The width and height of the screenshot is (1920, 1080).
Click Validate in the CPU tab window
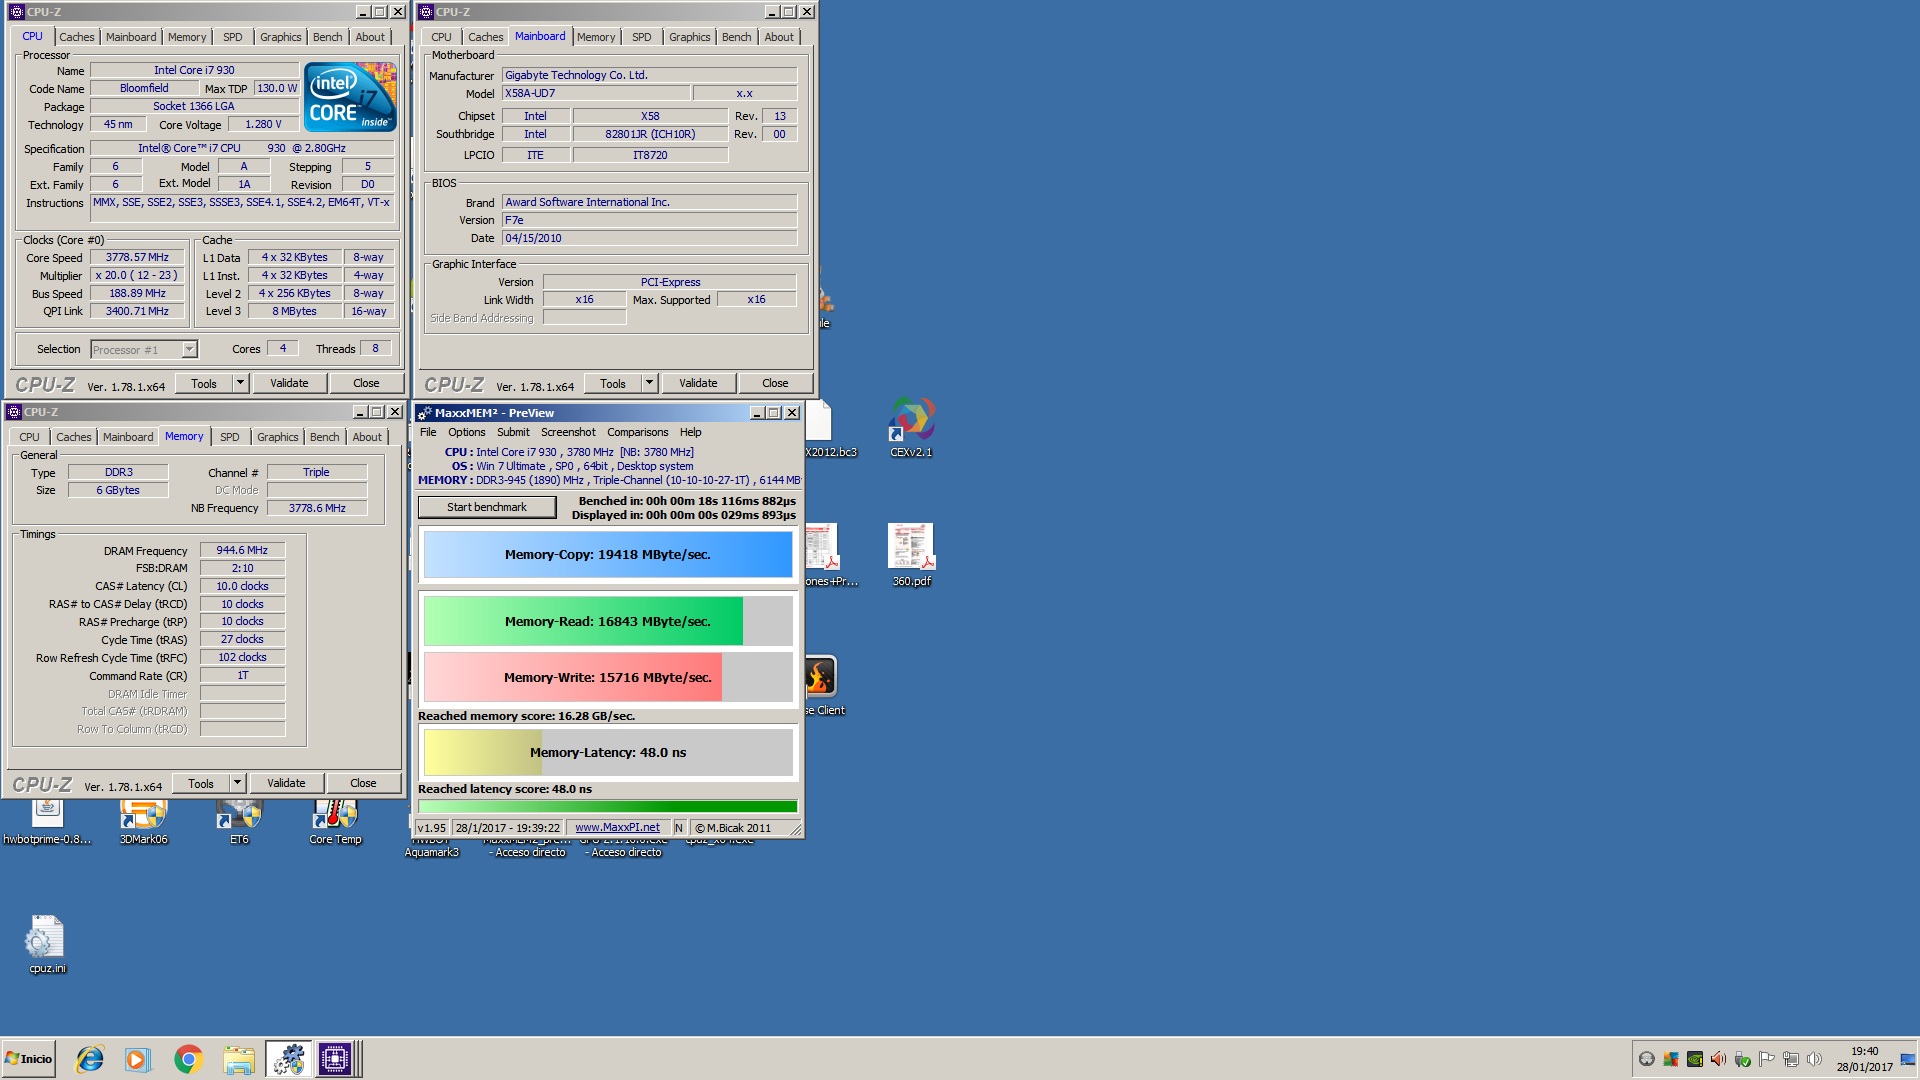(x=289, y=383)
